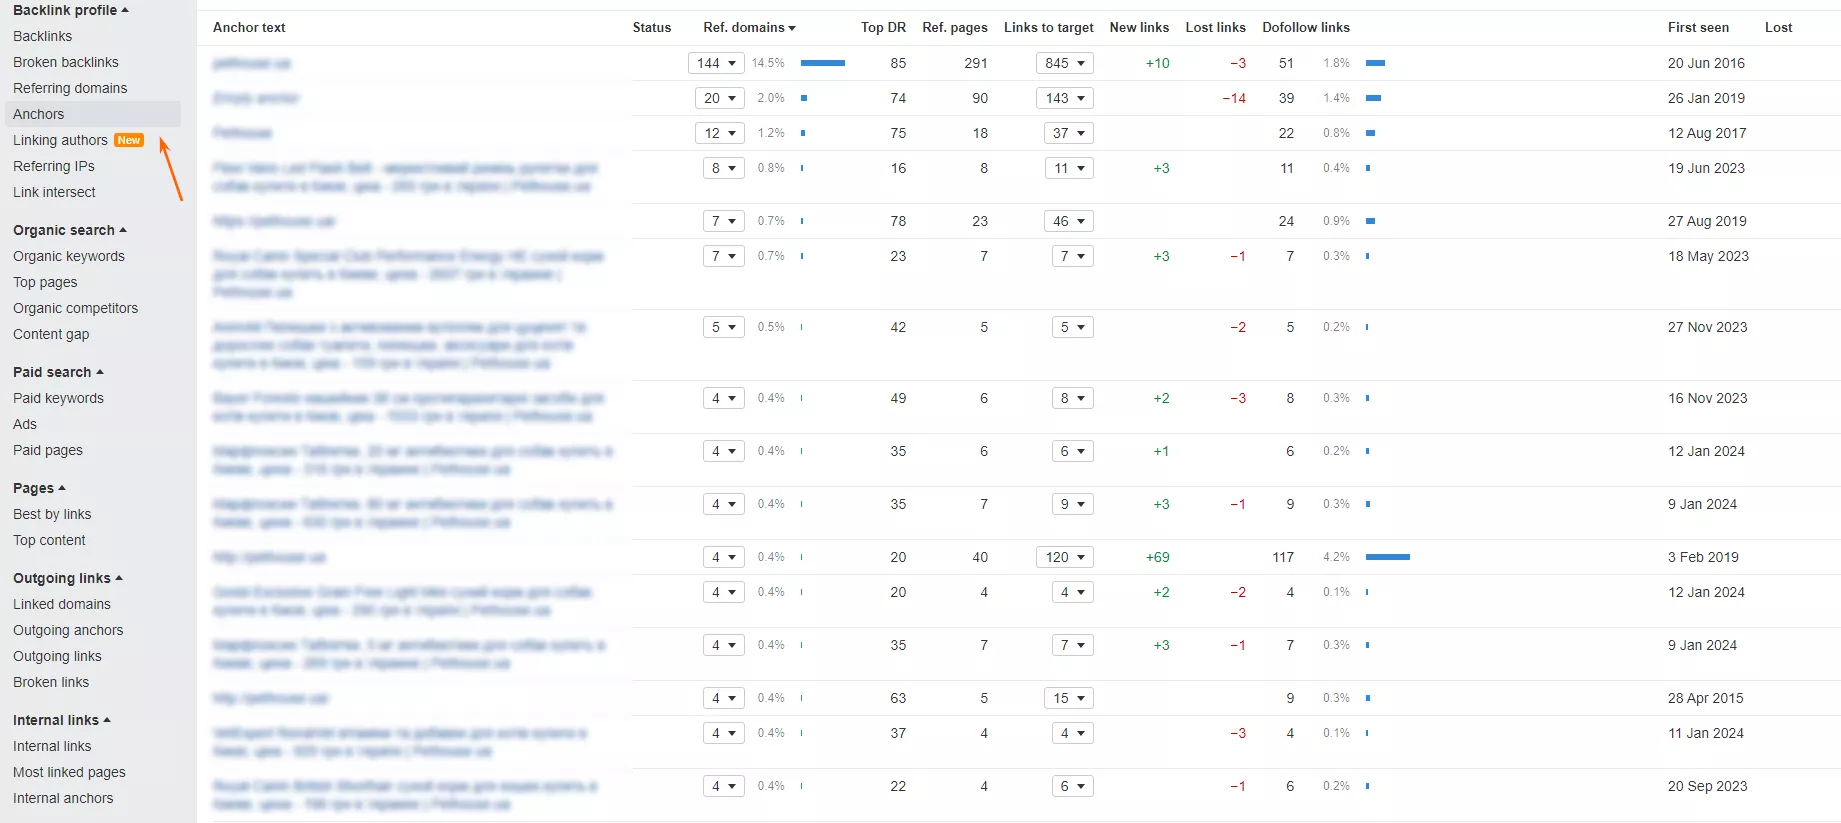This screenshot has height=823, width=1841.
Task: Open Referring IPs report
Action: [x=54, y=166]
